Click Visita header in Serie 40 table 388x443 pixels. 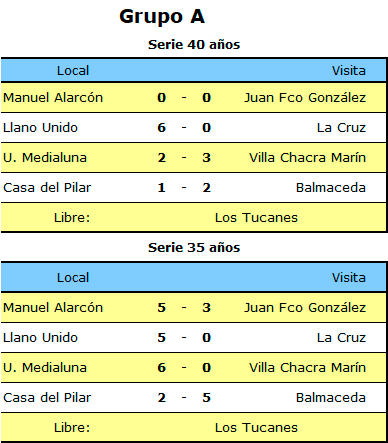click(x=349, y=71)
